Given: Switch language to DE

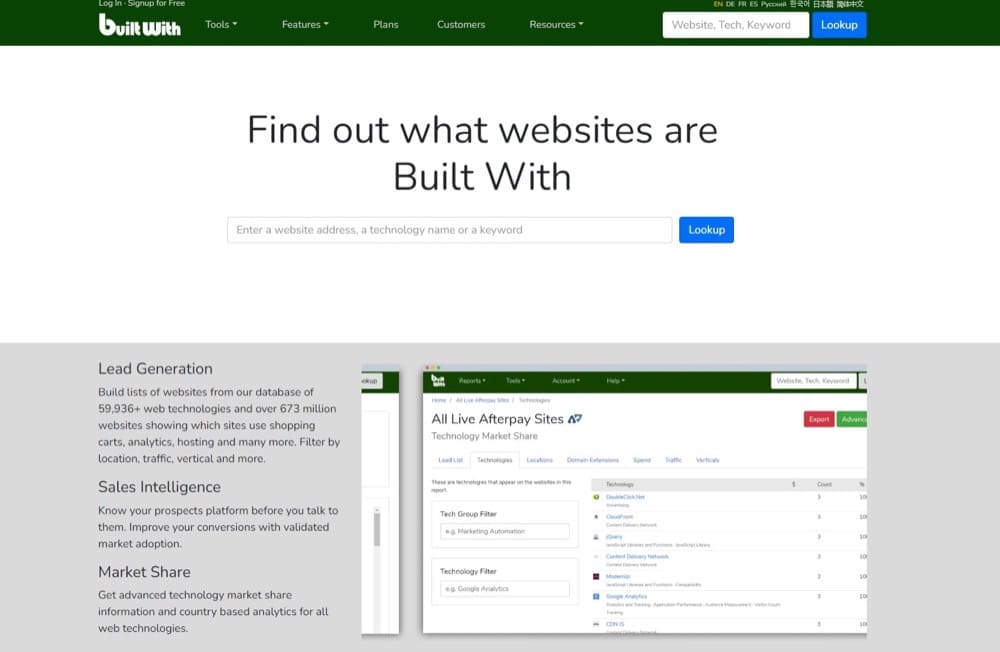Looking at the screenshot, I should pyautogui.click(x=730, y=4).
